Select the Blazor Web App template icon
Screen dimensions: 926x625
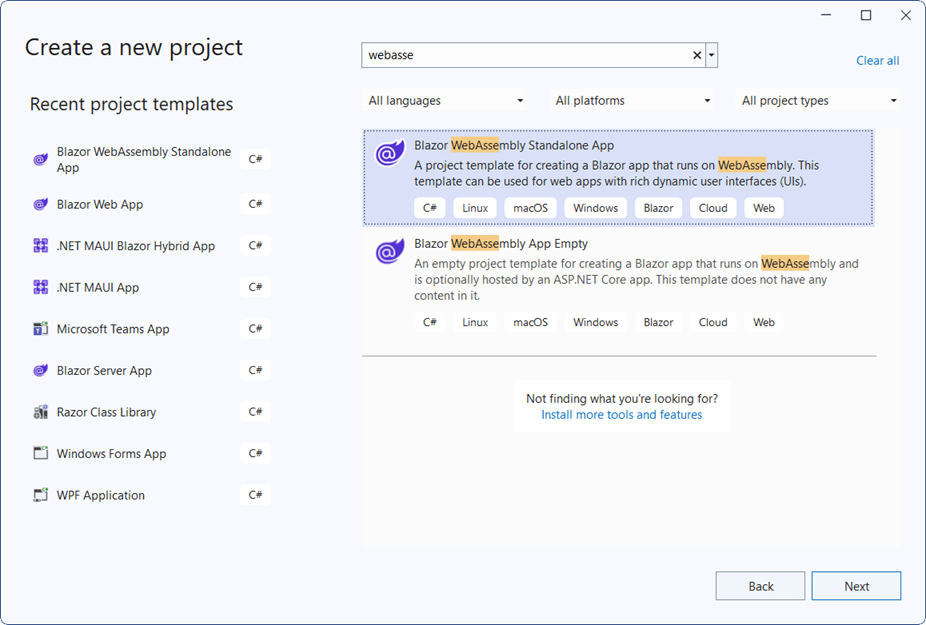tap(40, 203)
